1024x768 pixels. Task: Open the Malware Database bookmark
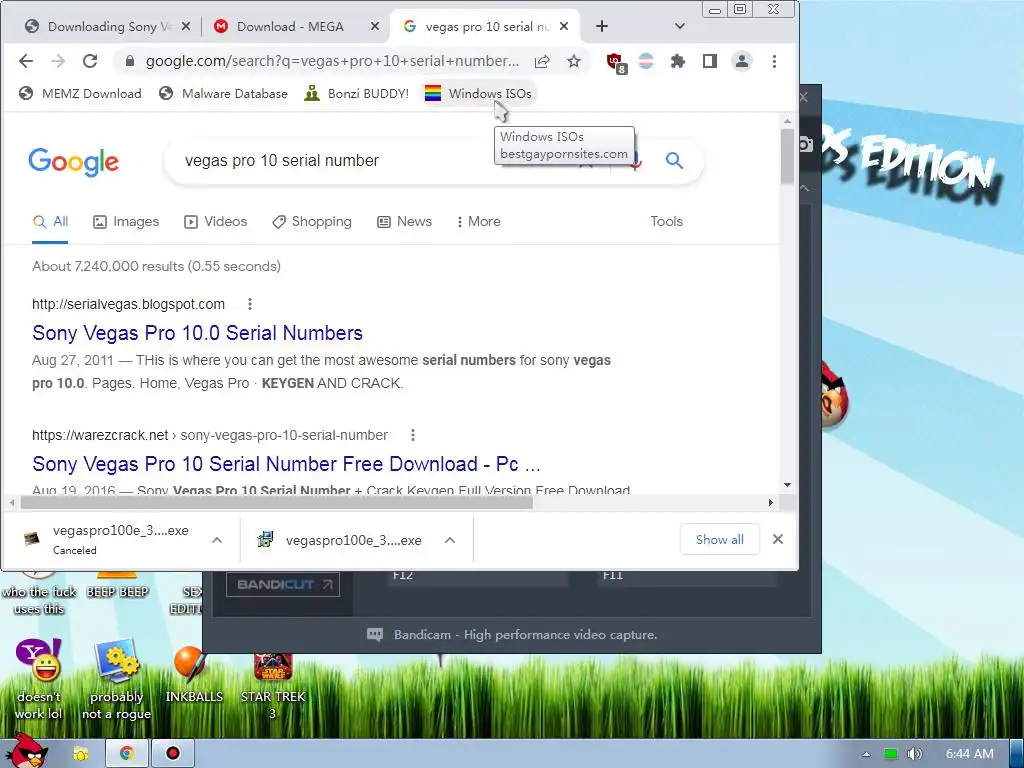pyautogui.click(x=223, y=93)
